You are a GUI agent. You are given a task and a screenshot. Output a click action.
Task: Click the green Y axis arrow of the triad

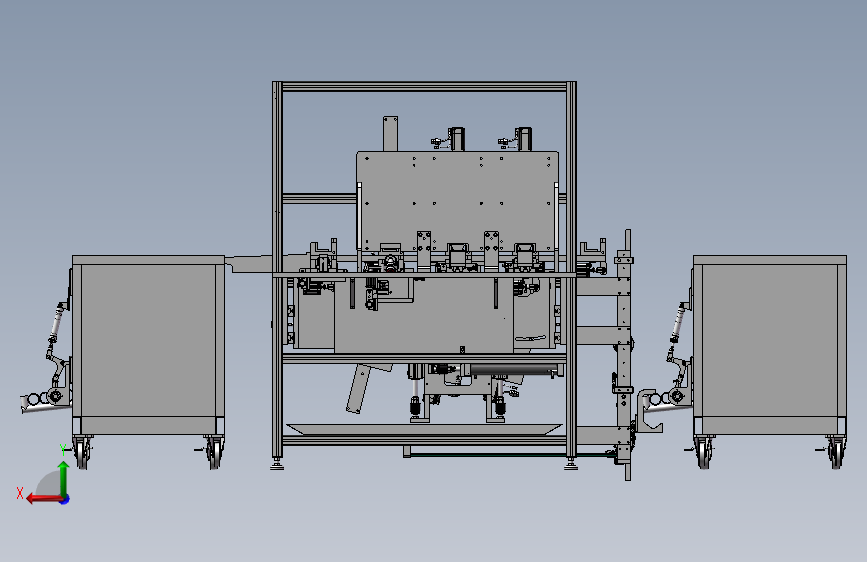64,477
